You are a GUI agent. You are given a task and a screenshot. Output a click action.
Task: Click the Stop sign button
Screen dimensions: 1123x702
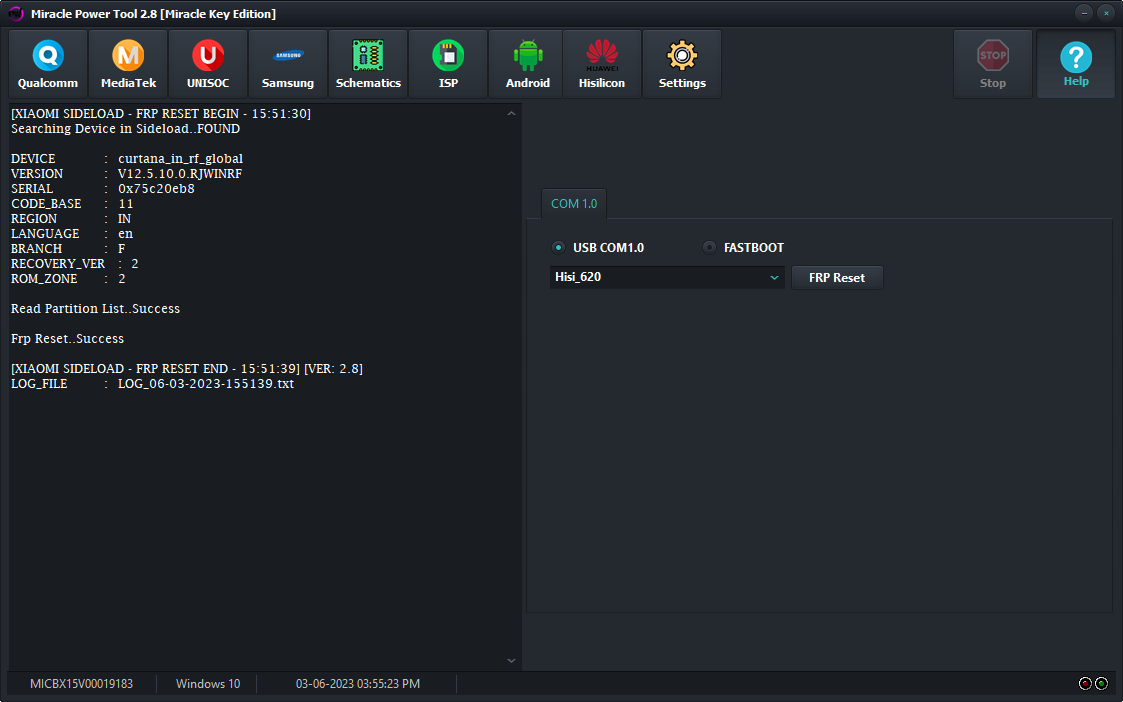(993, 64)
